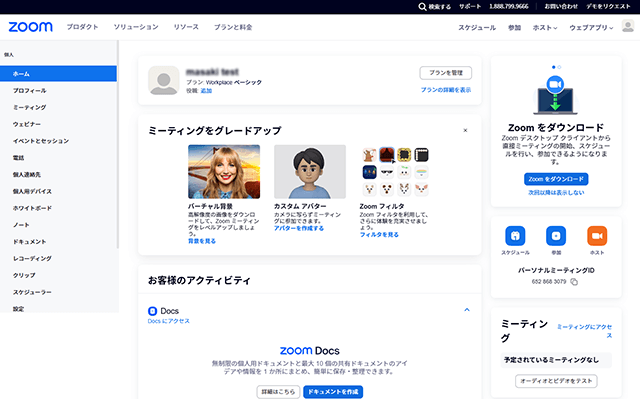Click the phone number 1.888.799.9666

(509, 7)
